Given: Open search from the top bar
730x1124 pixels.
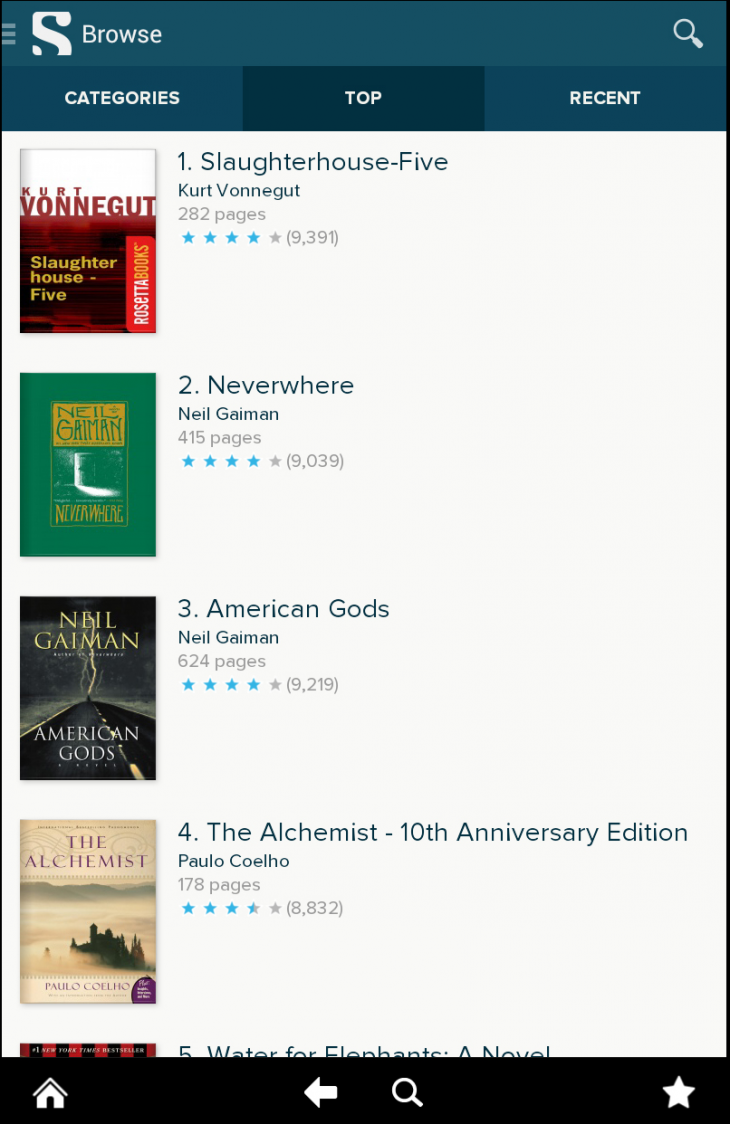Looking at the screenshot, I should [687, 33].
